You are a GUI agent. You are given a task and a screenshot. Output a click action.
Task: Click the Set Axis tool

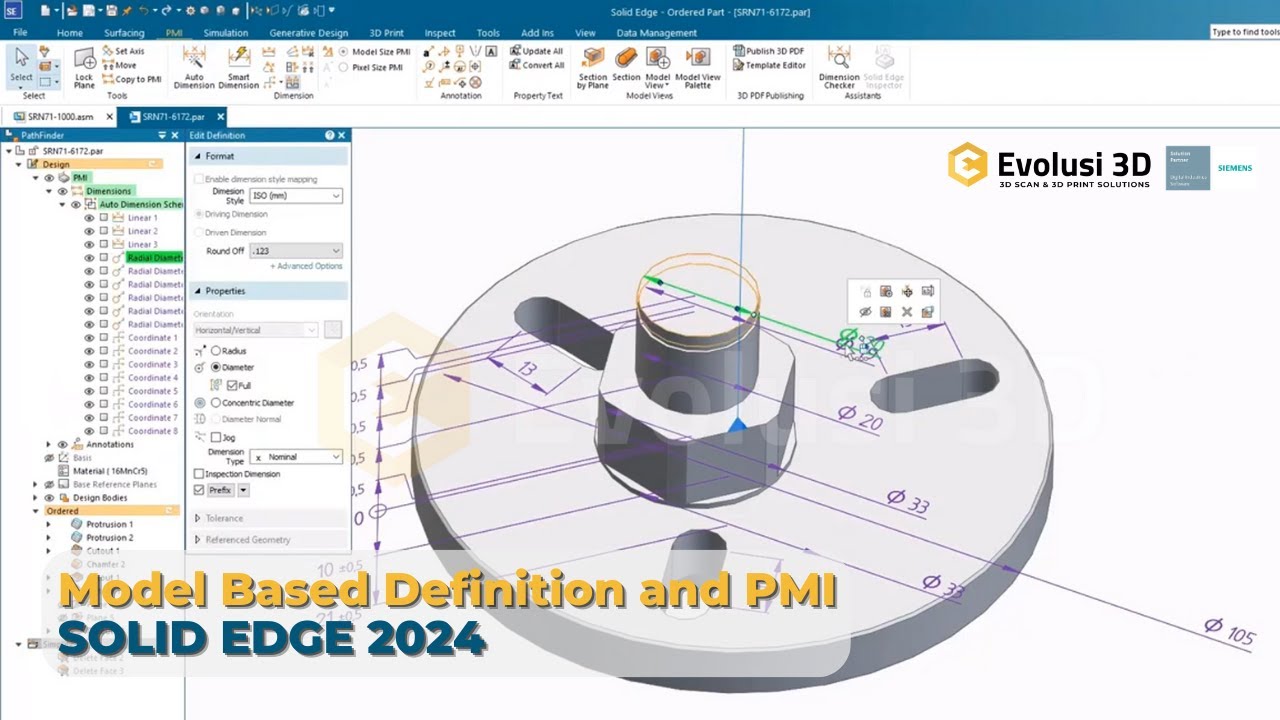122,51
